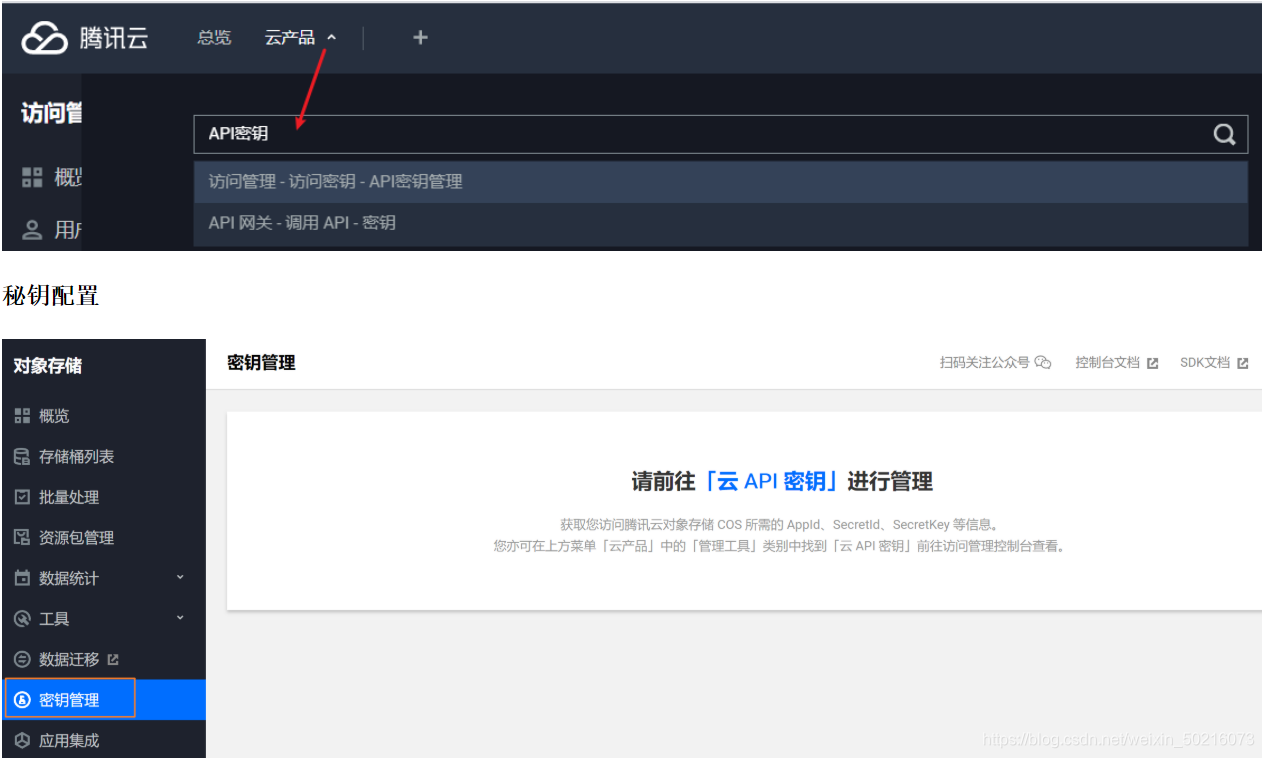Open the 总览 overview menu item

214,37
